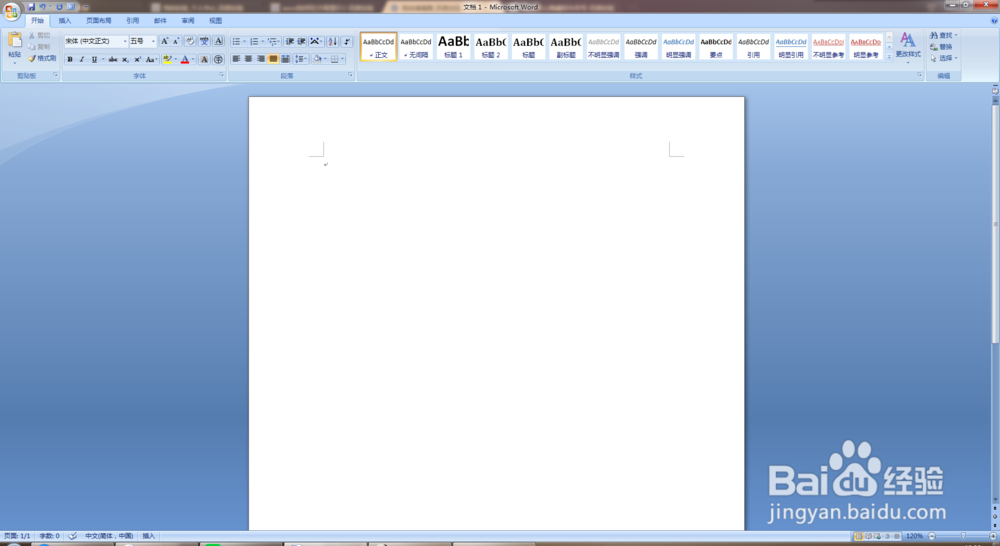Apply the 无间隔 no spacing style
This screenshot has height=546, width=1000.
pyautogui.click(x=416, y=47)
